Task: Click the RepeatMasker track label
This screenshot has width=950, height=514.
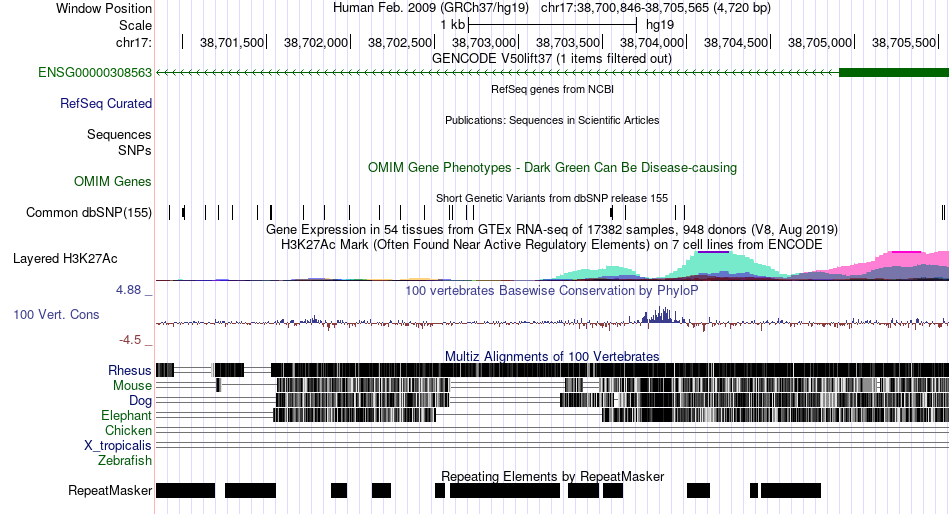Action: point(110,490)
